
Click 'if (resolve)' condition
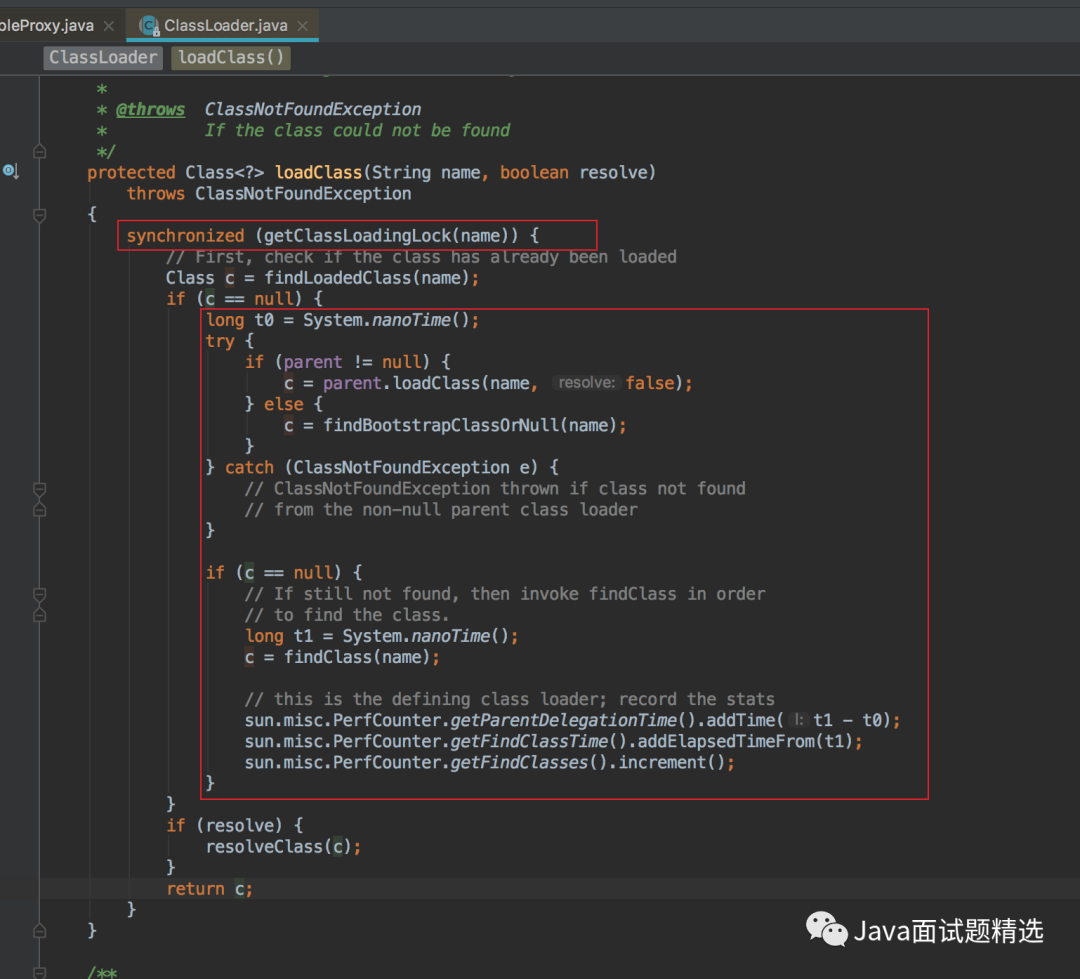coord(225,825)
